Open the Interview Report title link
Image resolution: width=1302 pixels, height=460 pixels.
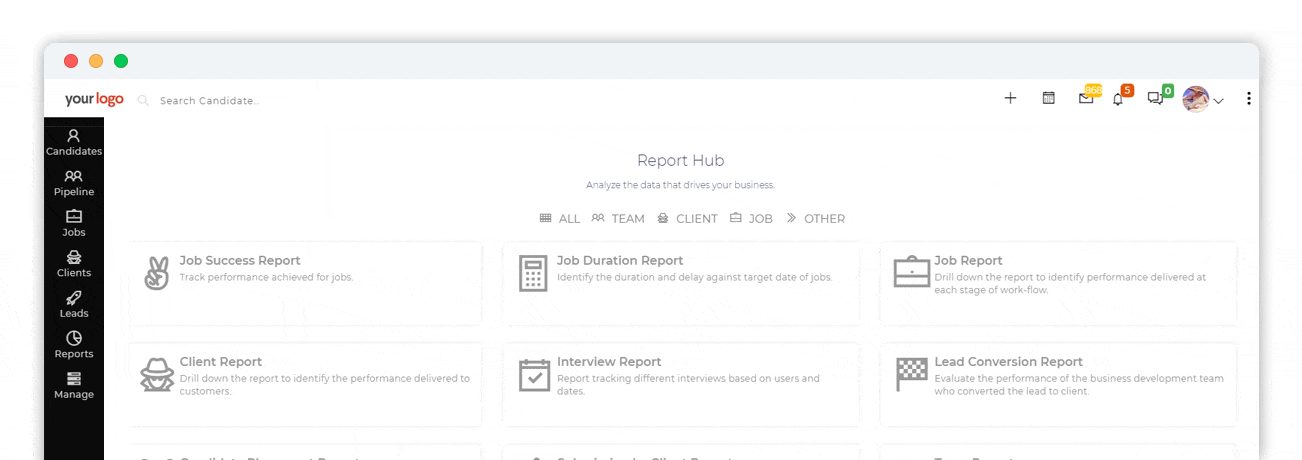coord(609,362)
